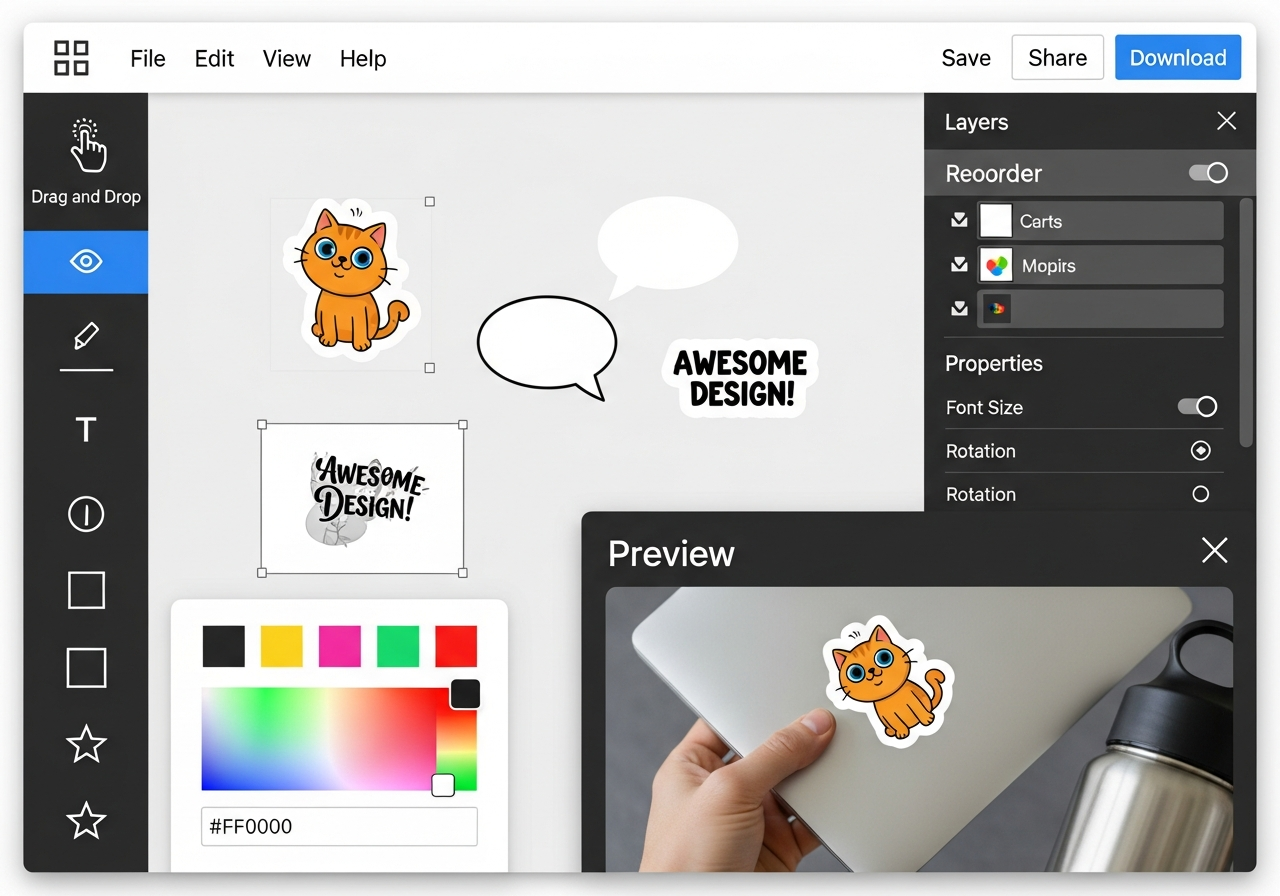Select the magenta color swatch

coord(339,645)
